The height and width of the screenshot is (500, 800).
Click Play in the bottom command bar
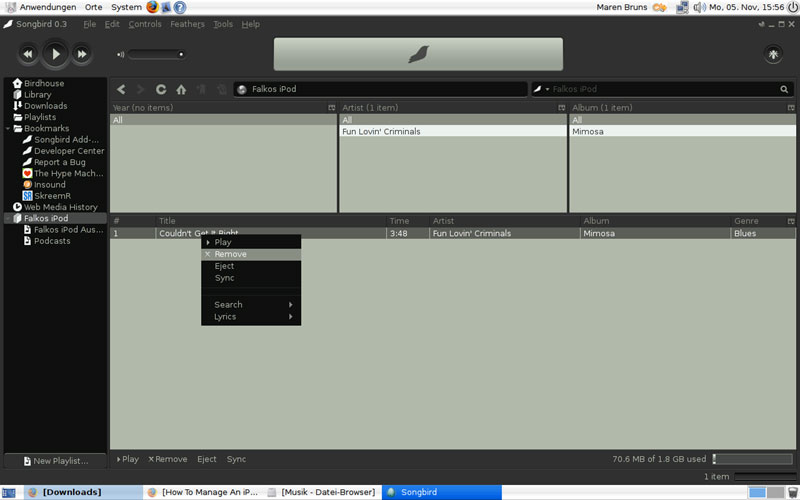click(x=128, y=459)
